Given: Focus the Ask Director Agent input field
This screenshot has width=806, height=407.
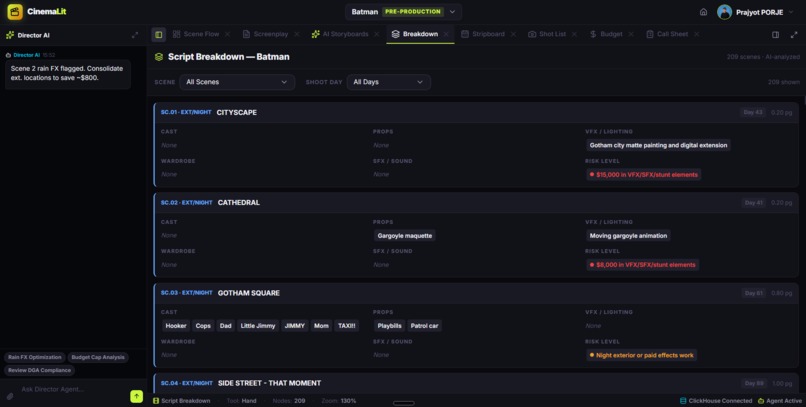Looking at the screenshot, I should tap(72, 390).
